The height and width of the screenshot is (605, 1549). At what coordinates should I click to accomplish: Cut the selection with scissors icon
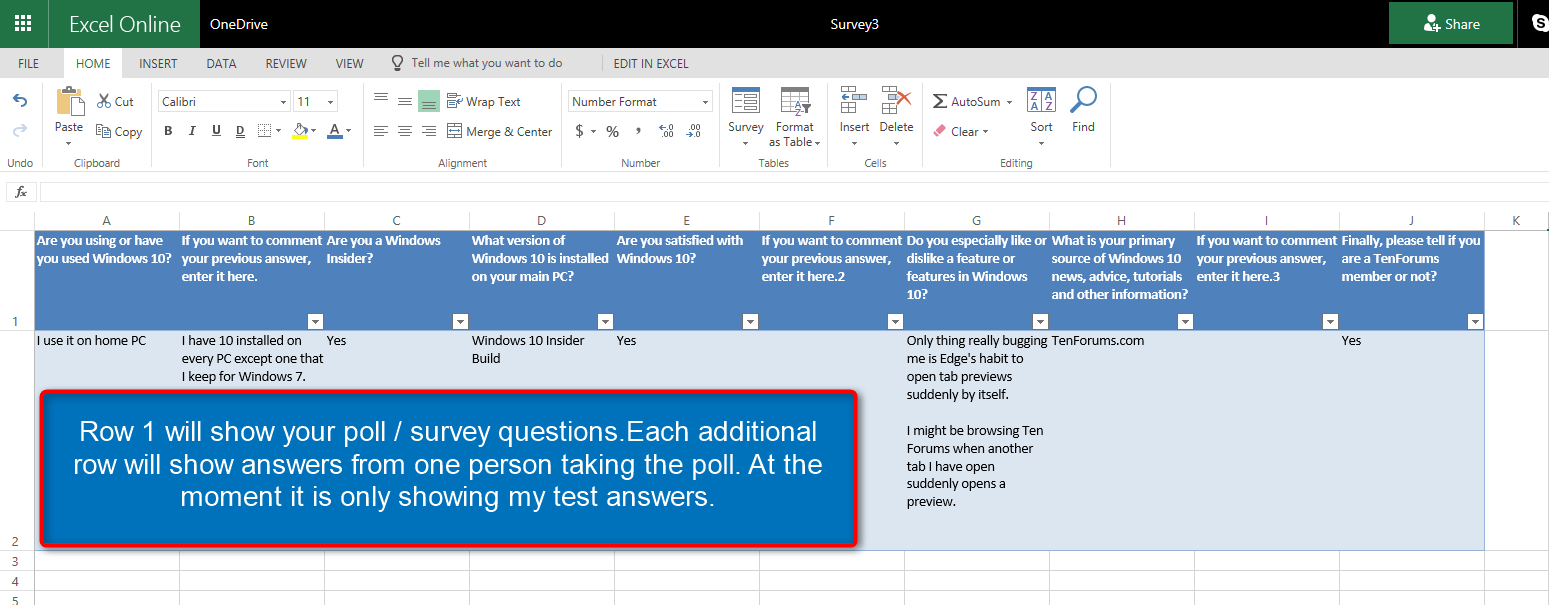pyautogui.click(x=104, y=101)
